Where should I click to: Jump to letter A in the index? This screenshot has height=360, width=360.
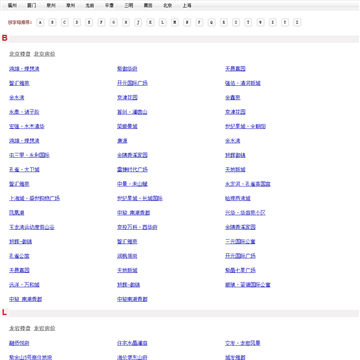point(40,22)
